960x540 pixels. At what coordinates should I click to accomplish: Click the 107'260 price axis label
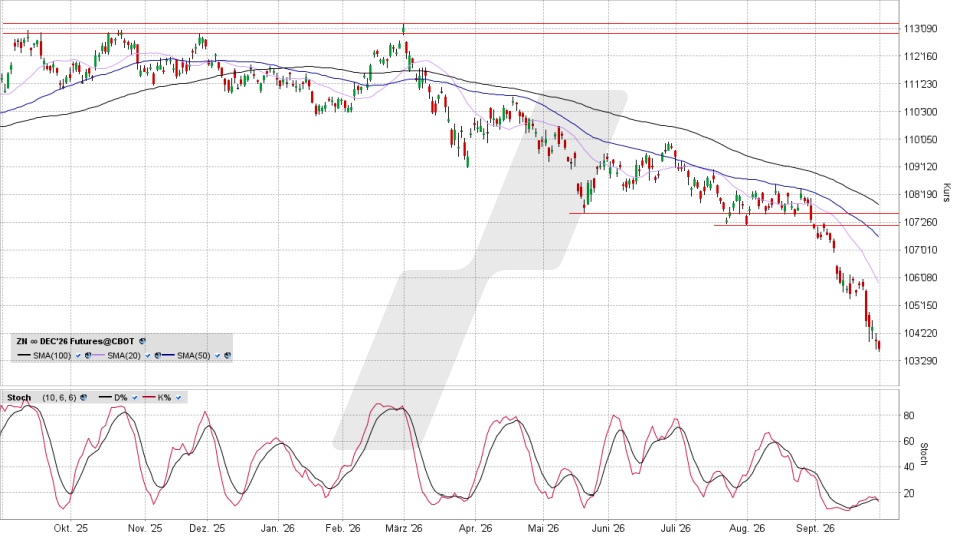click(x=920, y=222)
